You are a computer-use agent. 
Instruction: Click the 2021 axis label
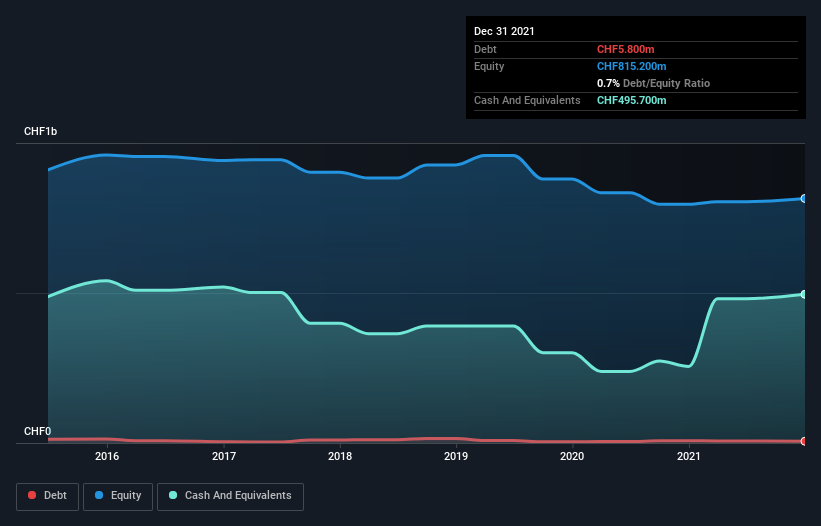click(x=689, y=456)
